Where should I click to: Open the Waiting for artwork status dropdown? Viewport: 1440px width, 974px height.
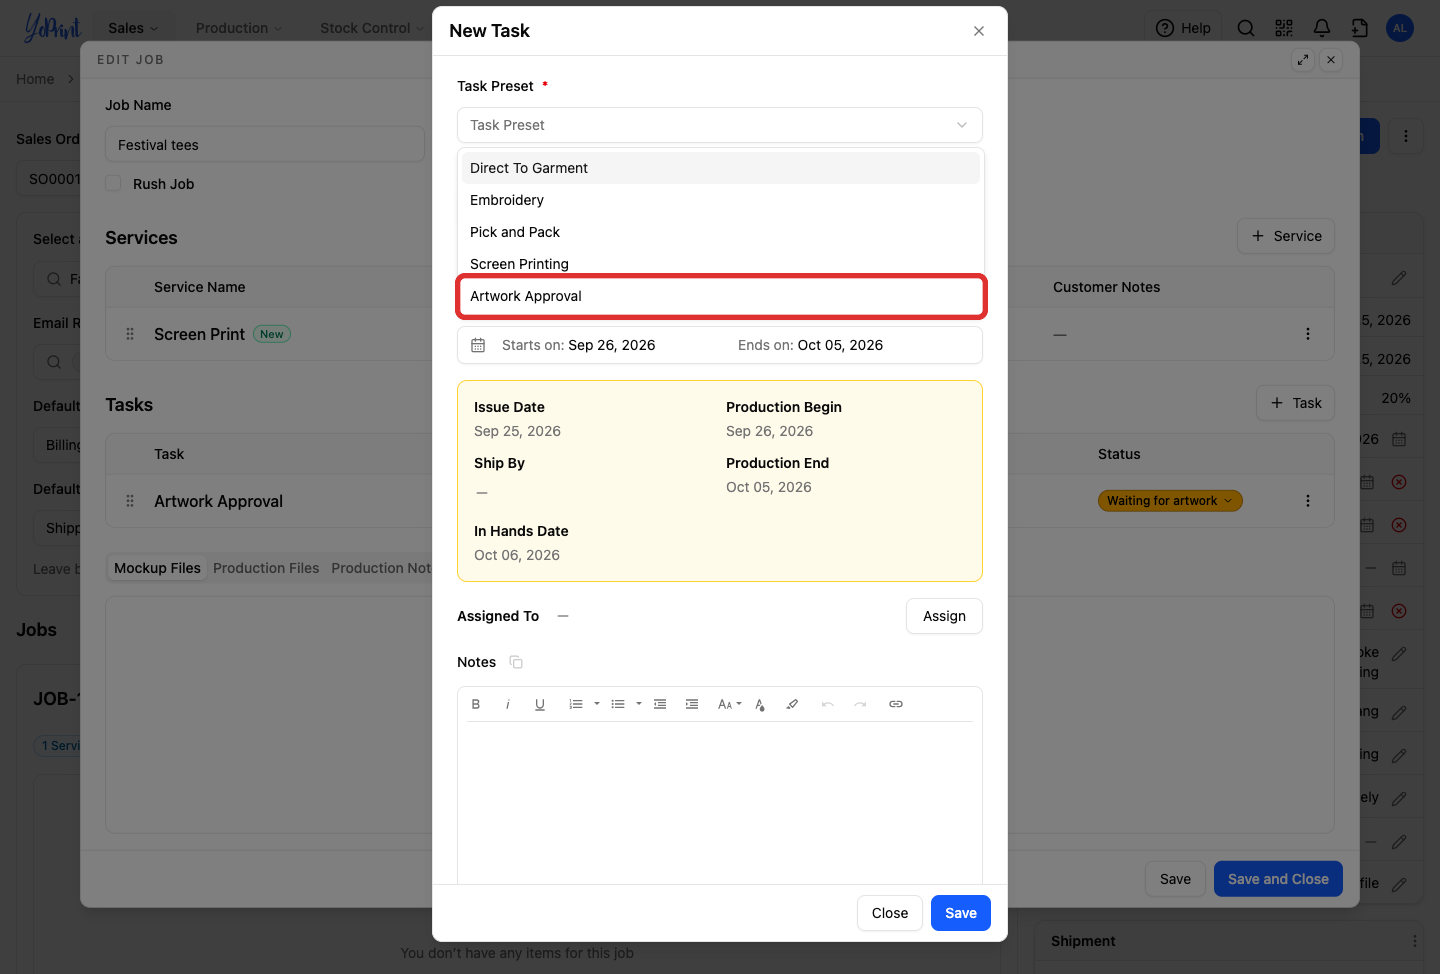point(1170,501)
